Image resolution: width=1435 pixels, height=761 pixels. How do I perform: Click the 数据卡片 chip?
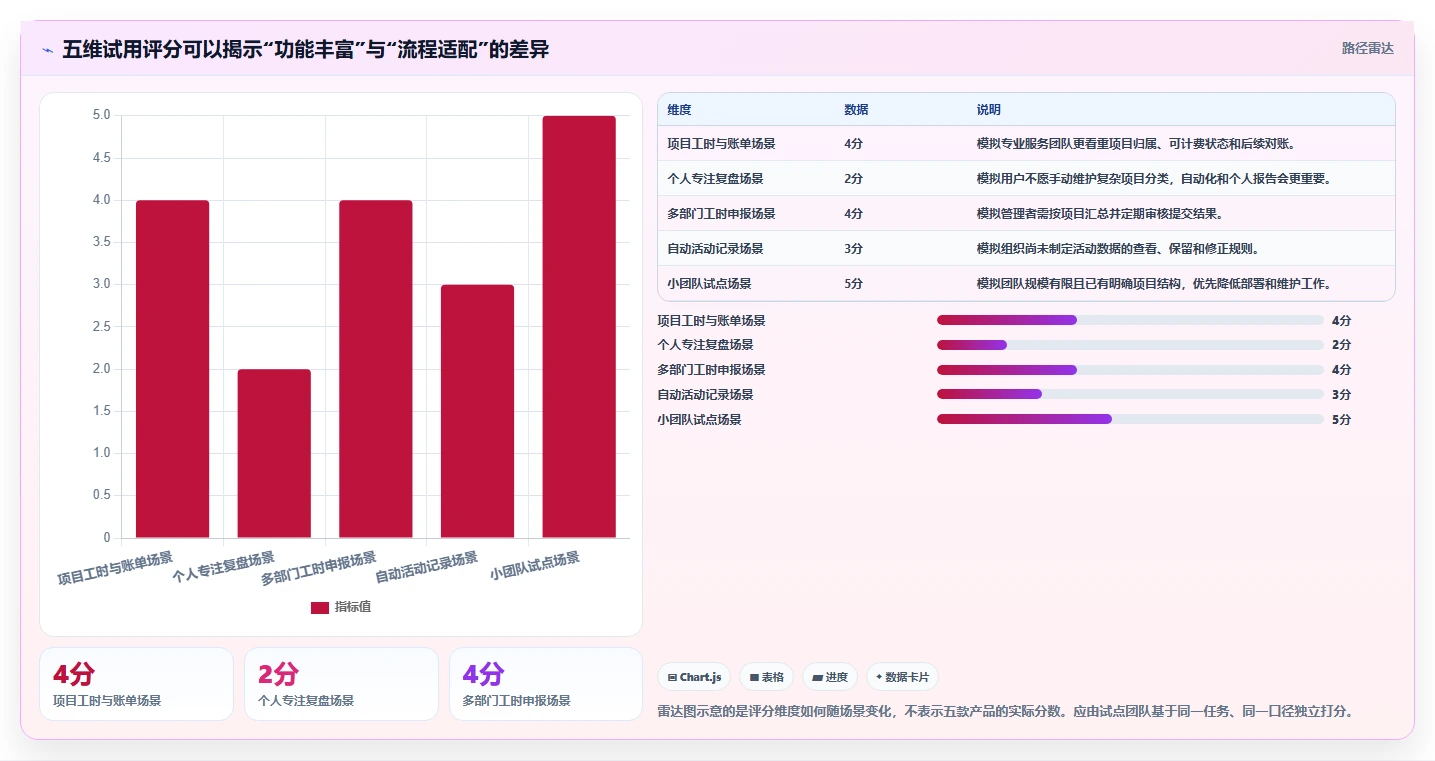[x=902, y=677]
